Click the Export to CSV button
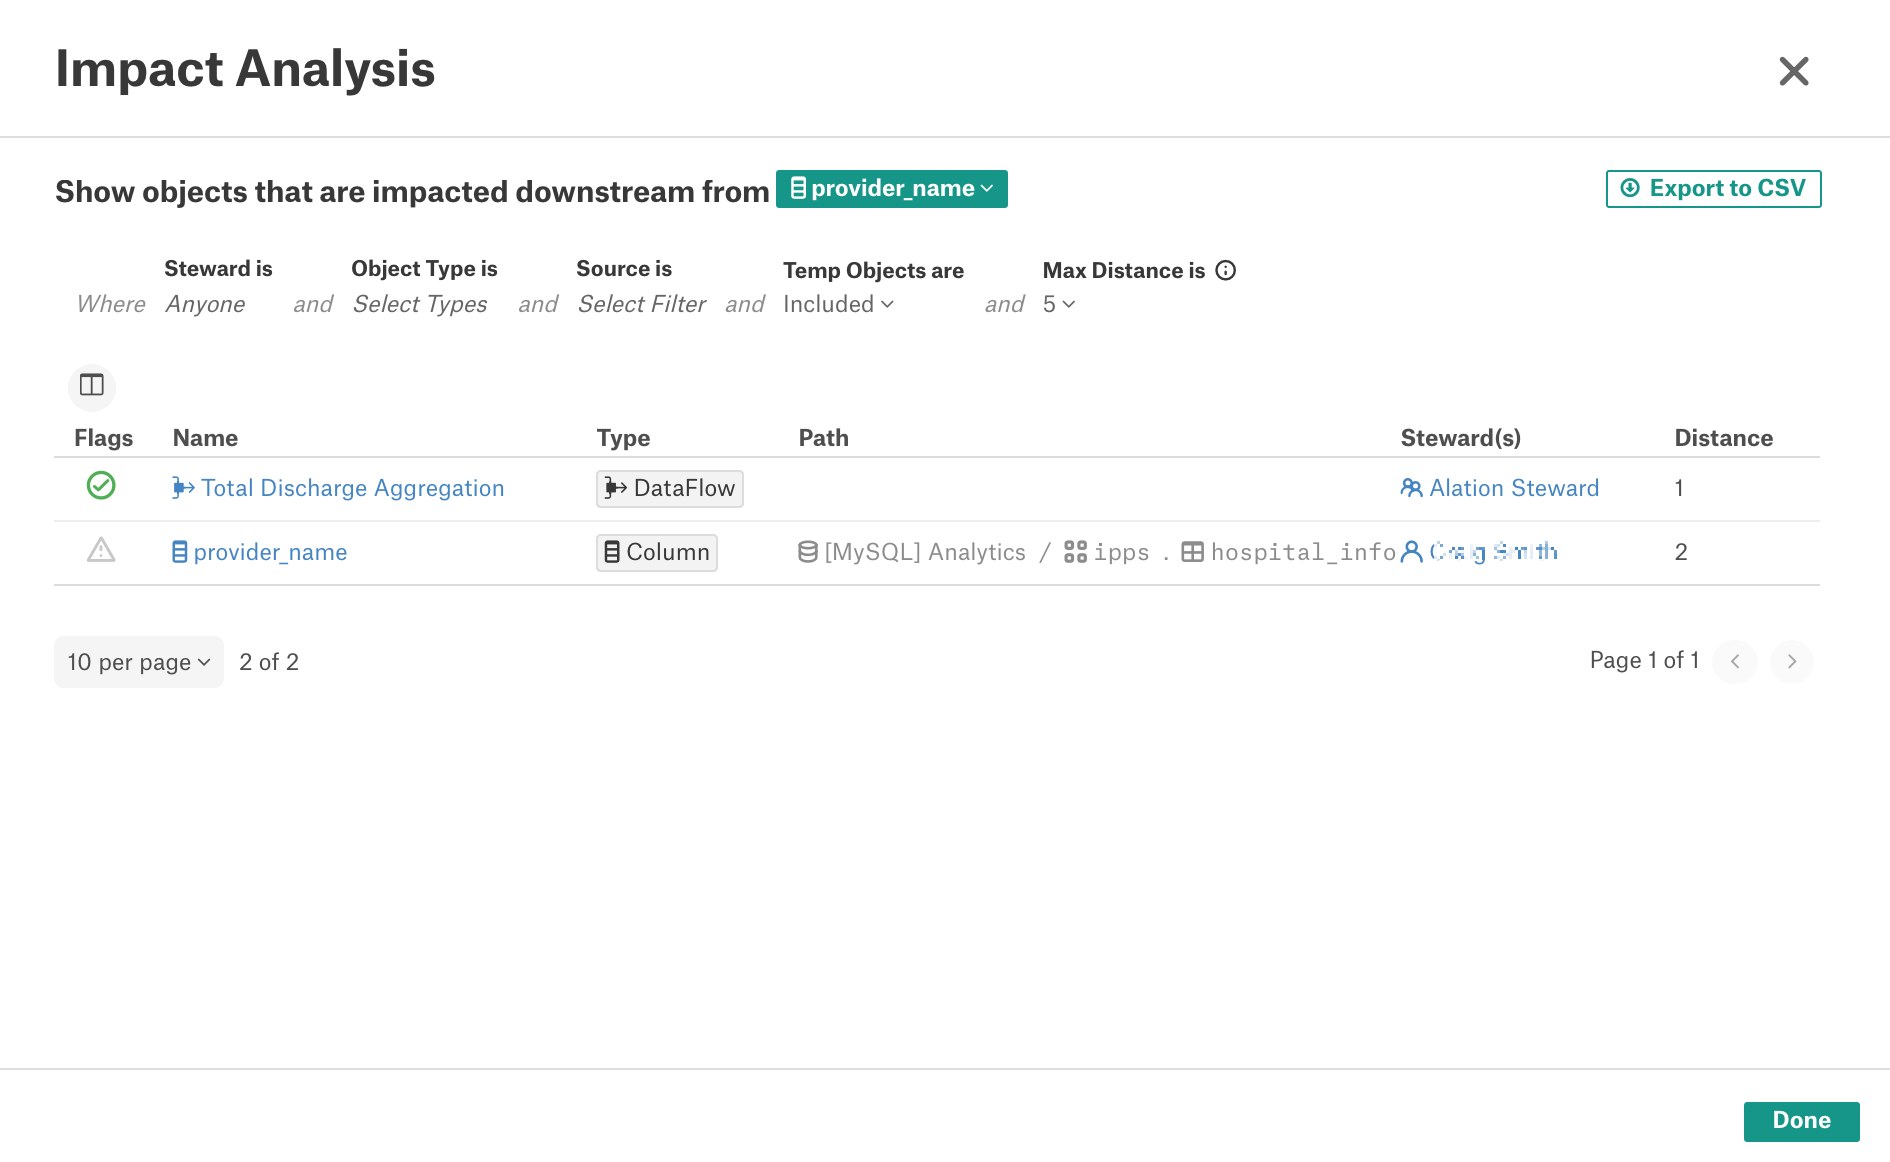The width and height of the screenshot is (1890, 1162). pyautogui.click(x=1714, y=189)
